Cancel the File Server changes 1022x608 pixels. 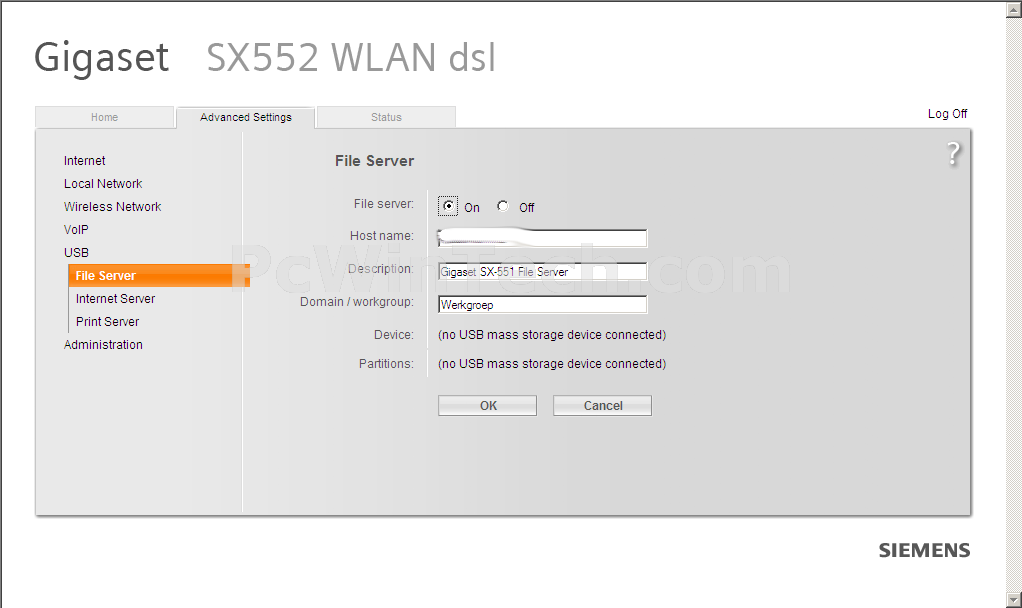[x=602, y=405]
